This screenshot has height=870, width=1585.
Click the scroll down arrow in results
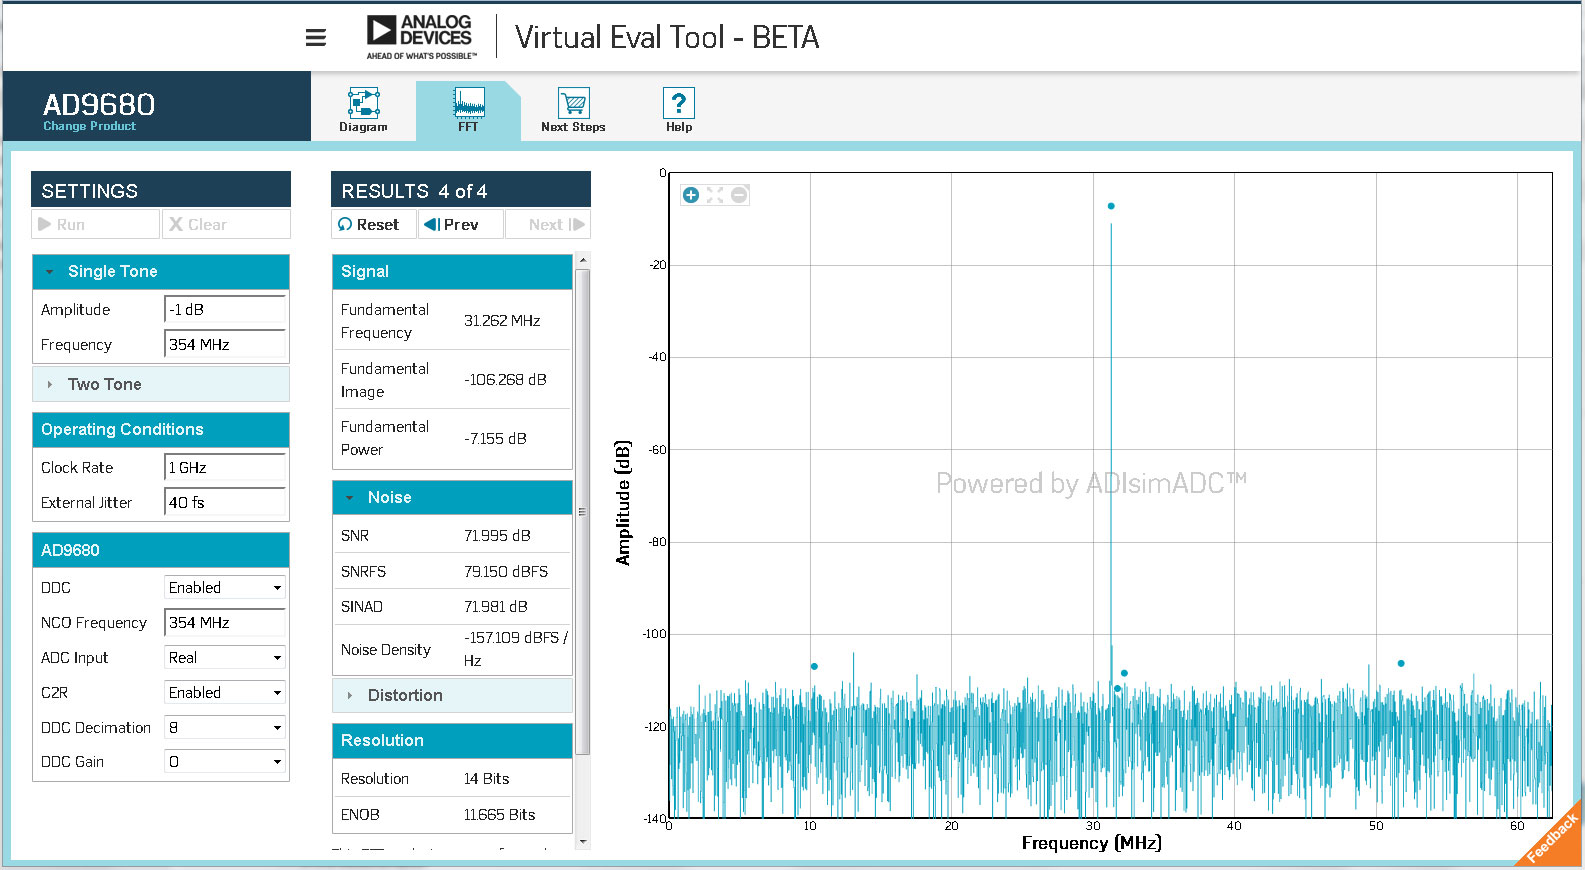pyautogui.click(x=583, y=842)
